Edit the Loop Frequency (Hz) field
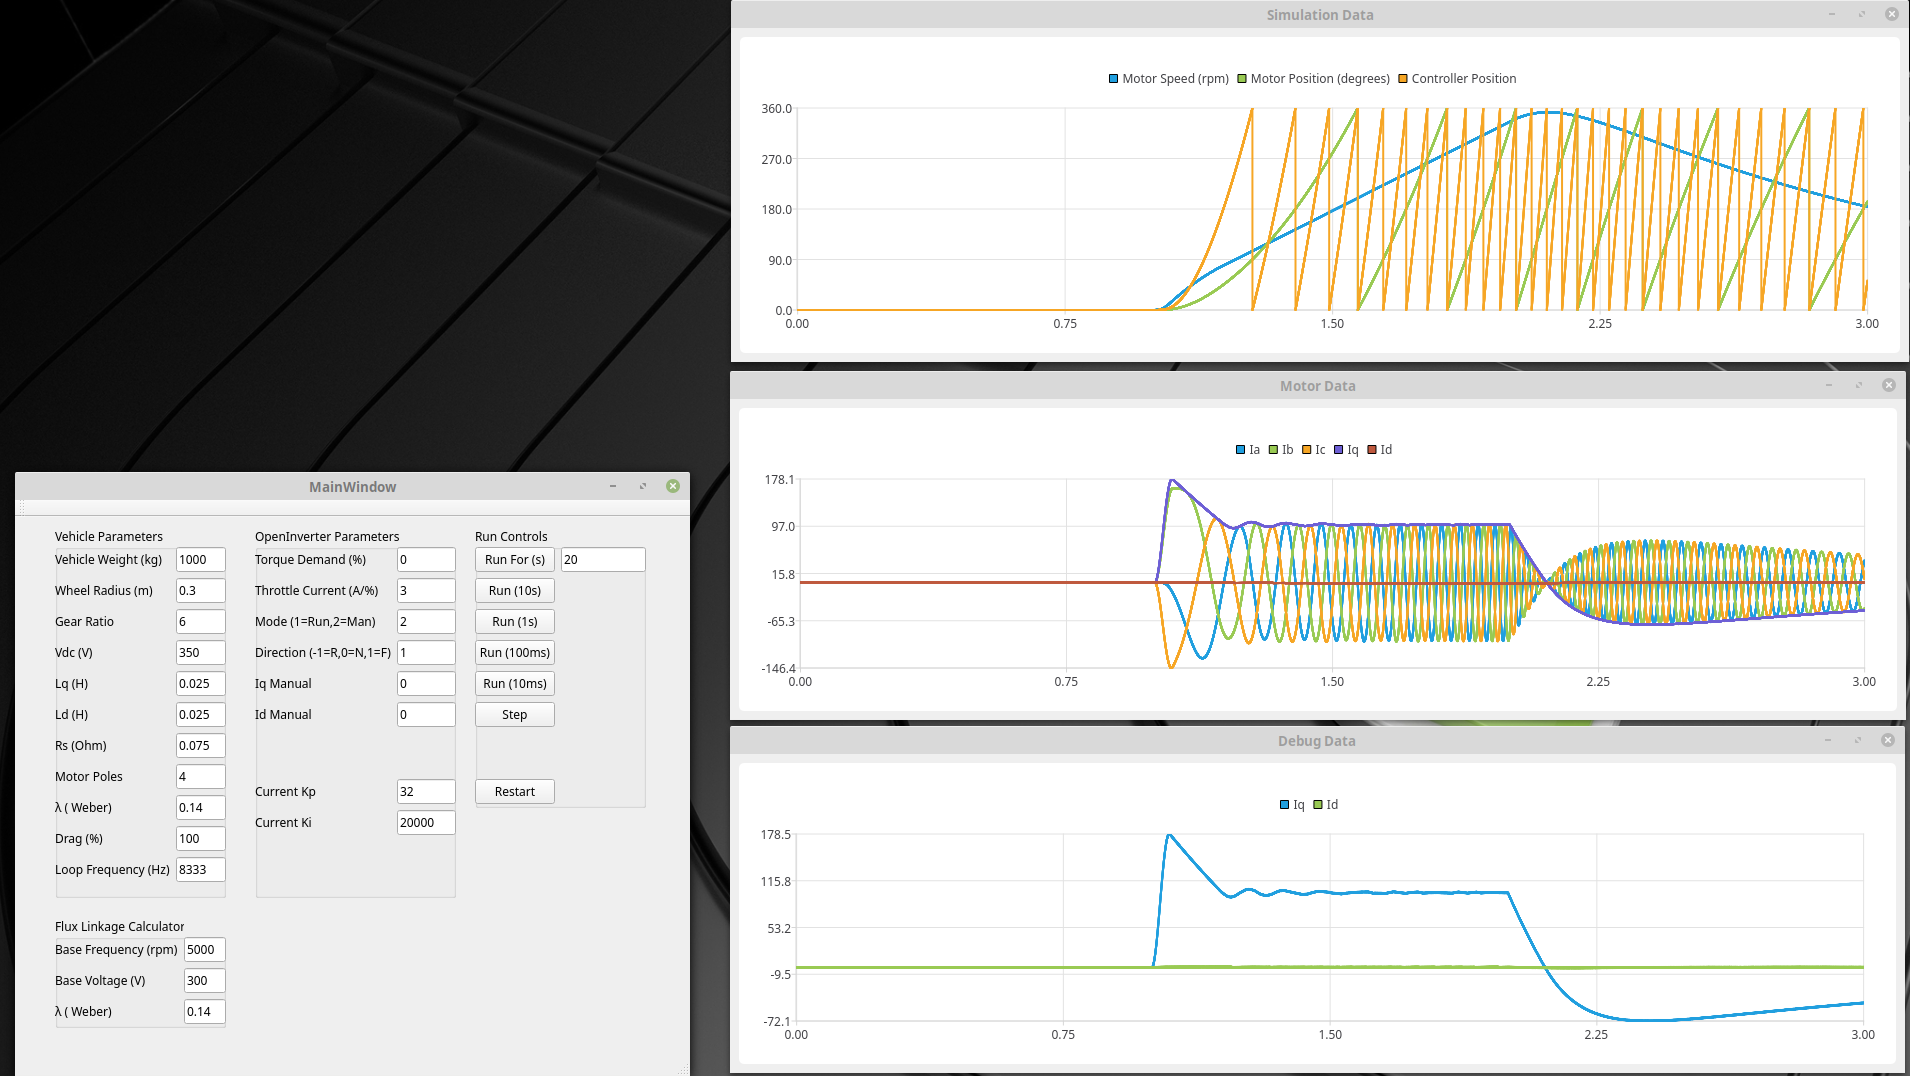The image size is (1910, 1076). [200, 870]
